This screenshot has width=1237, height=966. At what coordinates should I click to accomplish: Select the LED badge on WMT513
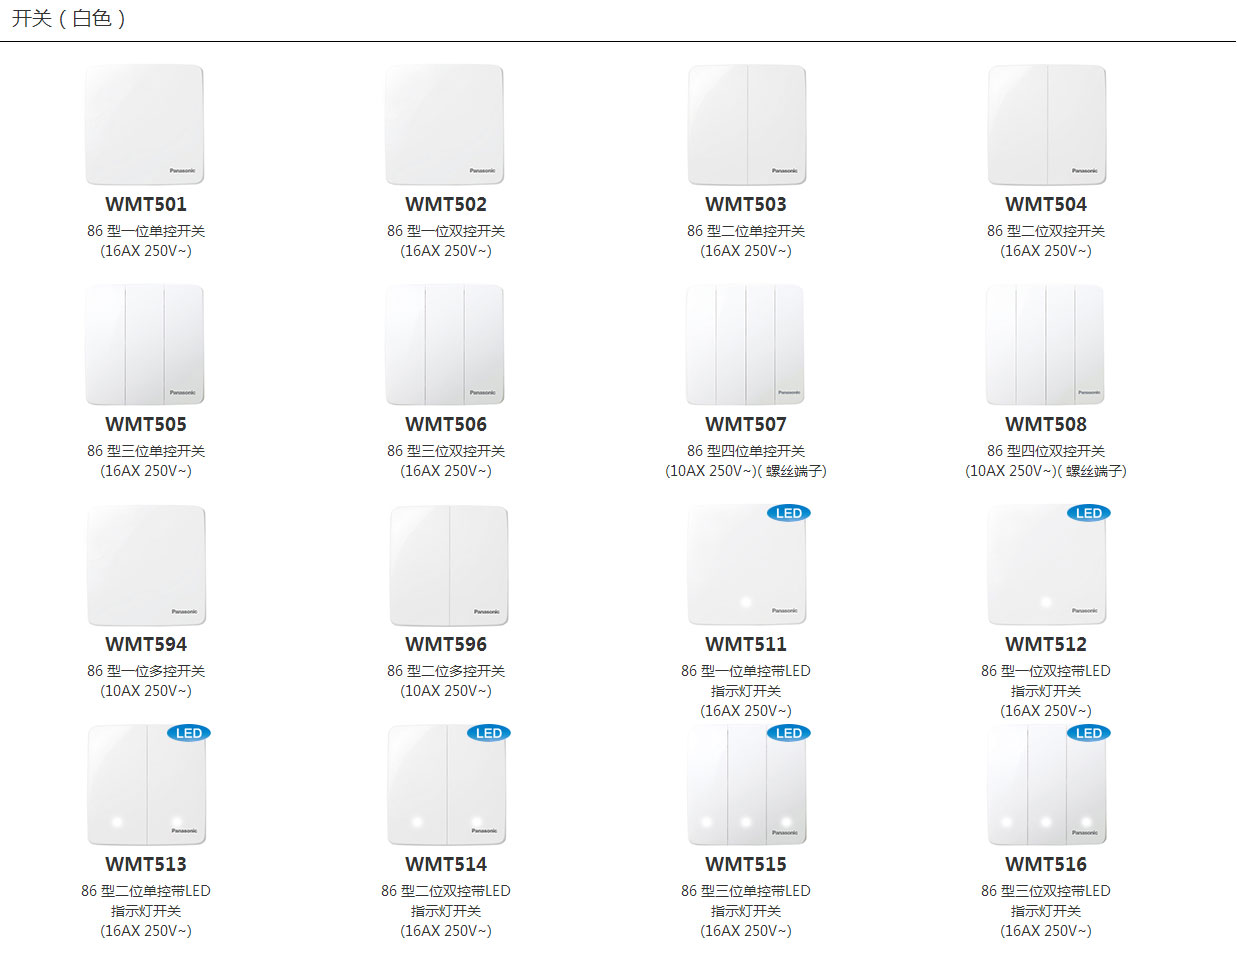click(x=188, y=733)
